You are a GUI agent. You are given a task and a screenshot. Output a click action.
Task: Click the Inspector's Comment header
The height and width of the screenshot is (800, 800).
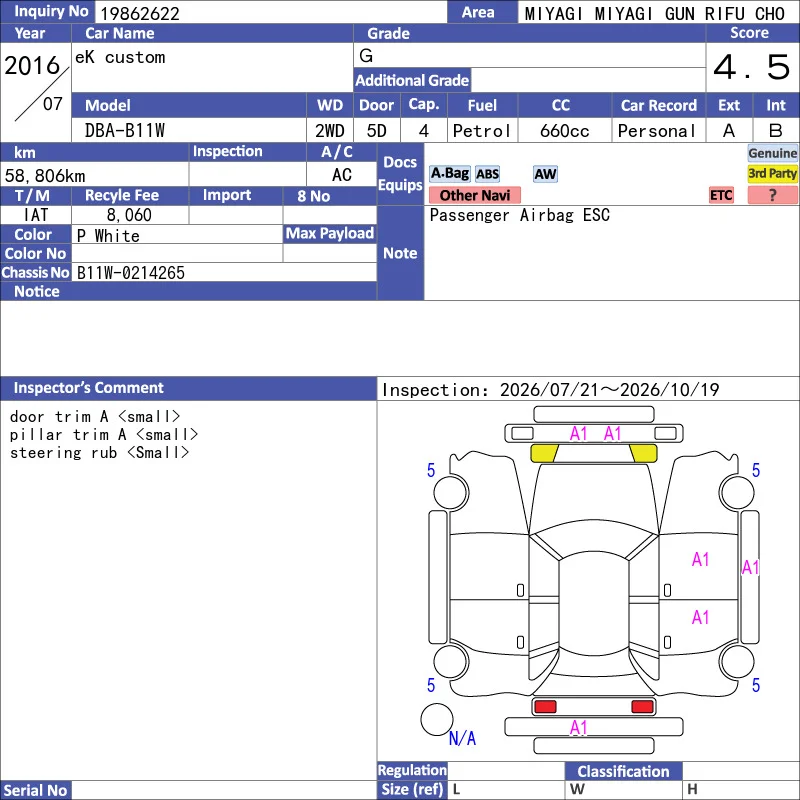click(x=188, y=388)
